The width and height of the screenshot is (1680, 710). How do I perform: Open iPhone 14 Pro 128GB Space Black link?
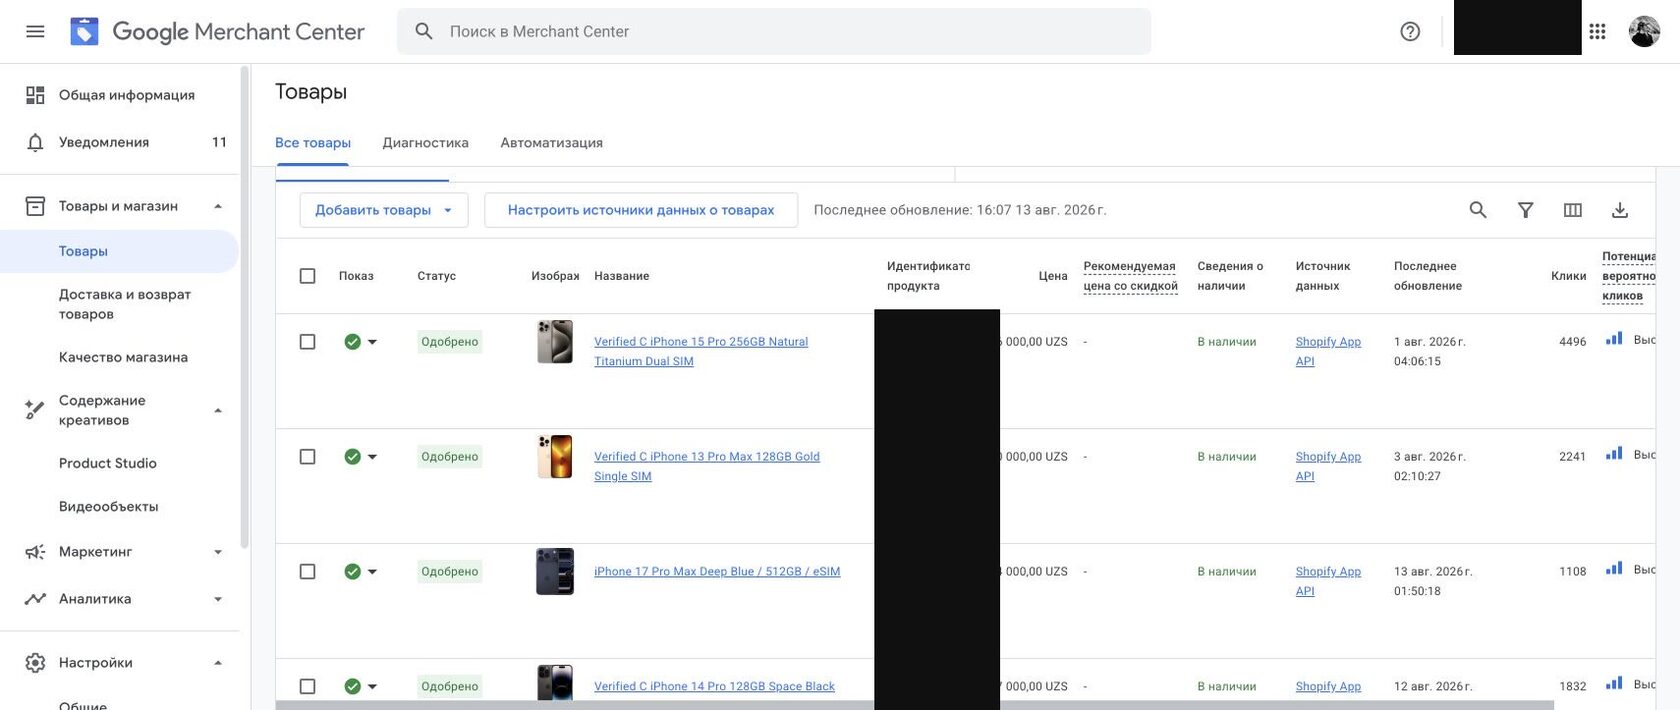click(714, 687)
